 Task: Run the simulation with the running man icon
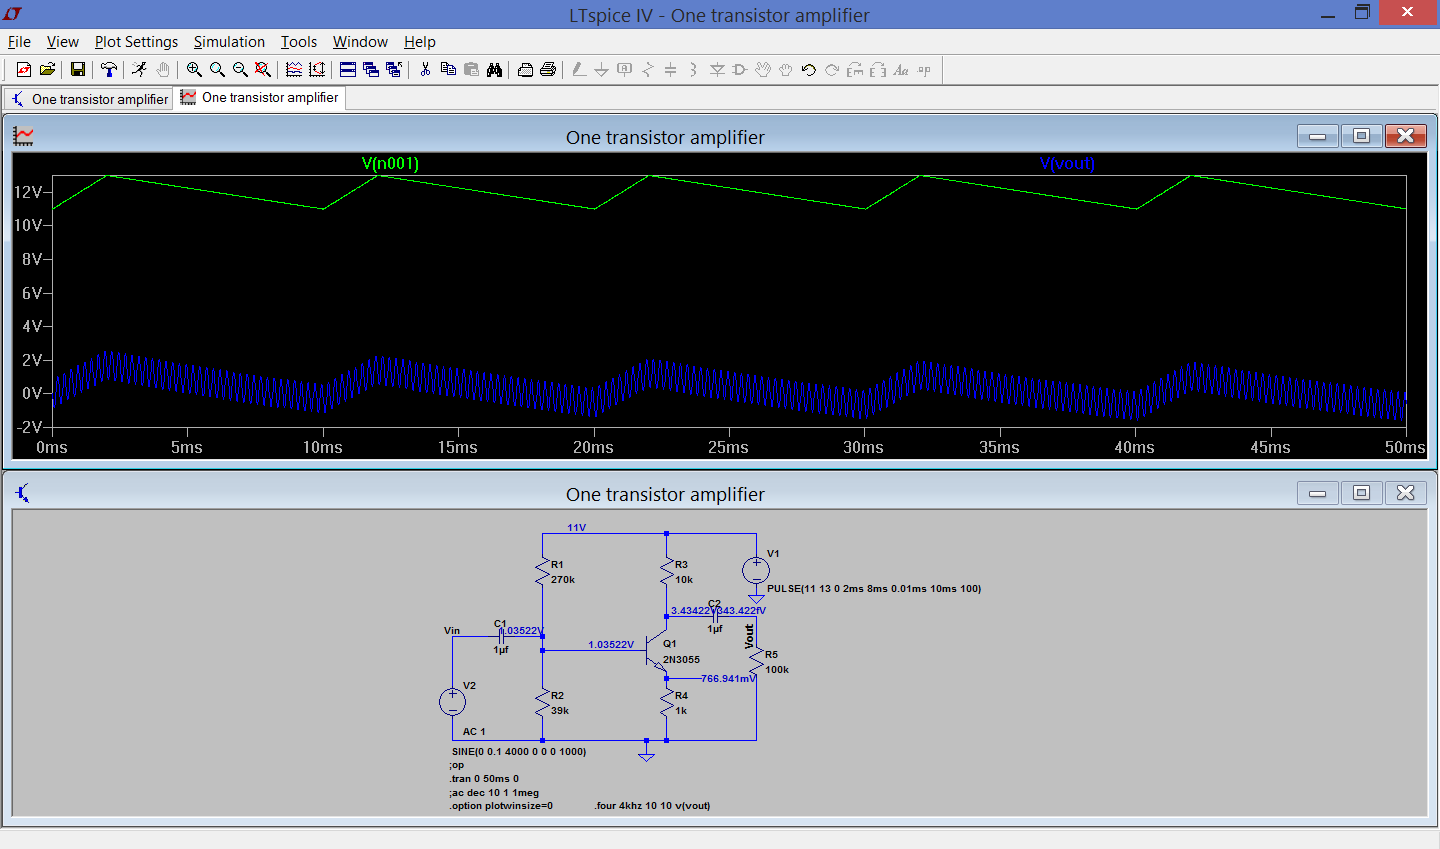pyautogui.click(x=139, y=69)
